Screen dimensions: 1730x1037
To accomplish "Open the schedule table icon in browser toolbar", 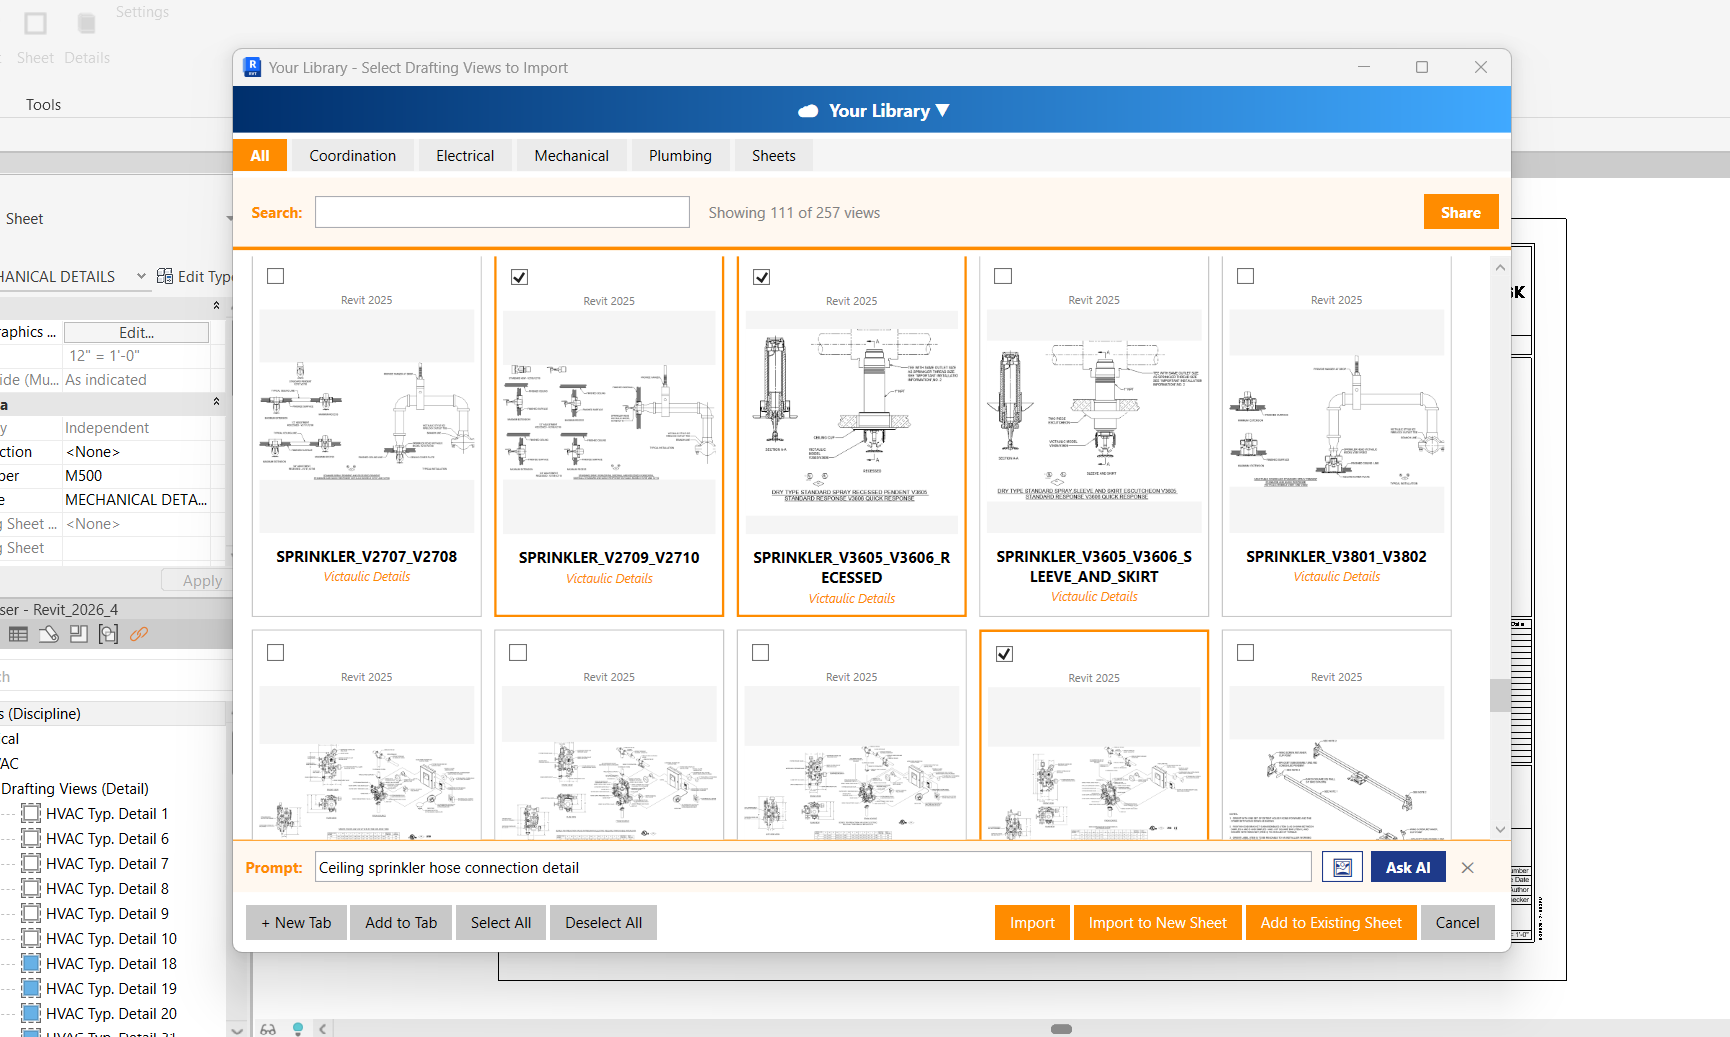I will coord(18,634).
